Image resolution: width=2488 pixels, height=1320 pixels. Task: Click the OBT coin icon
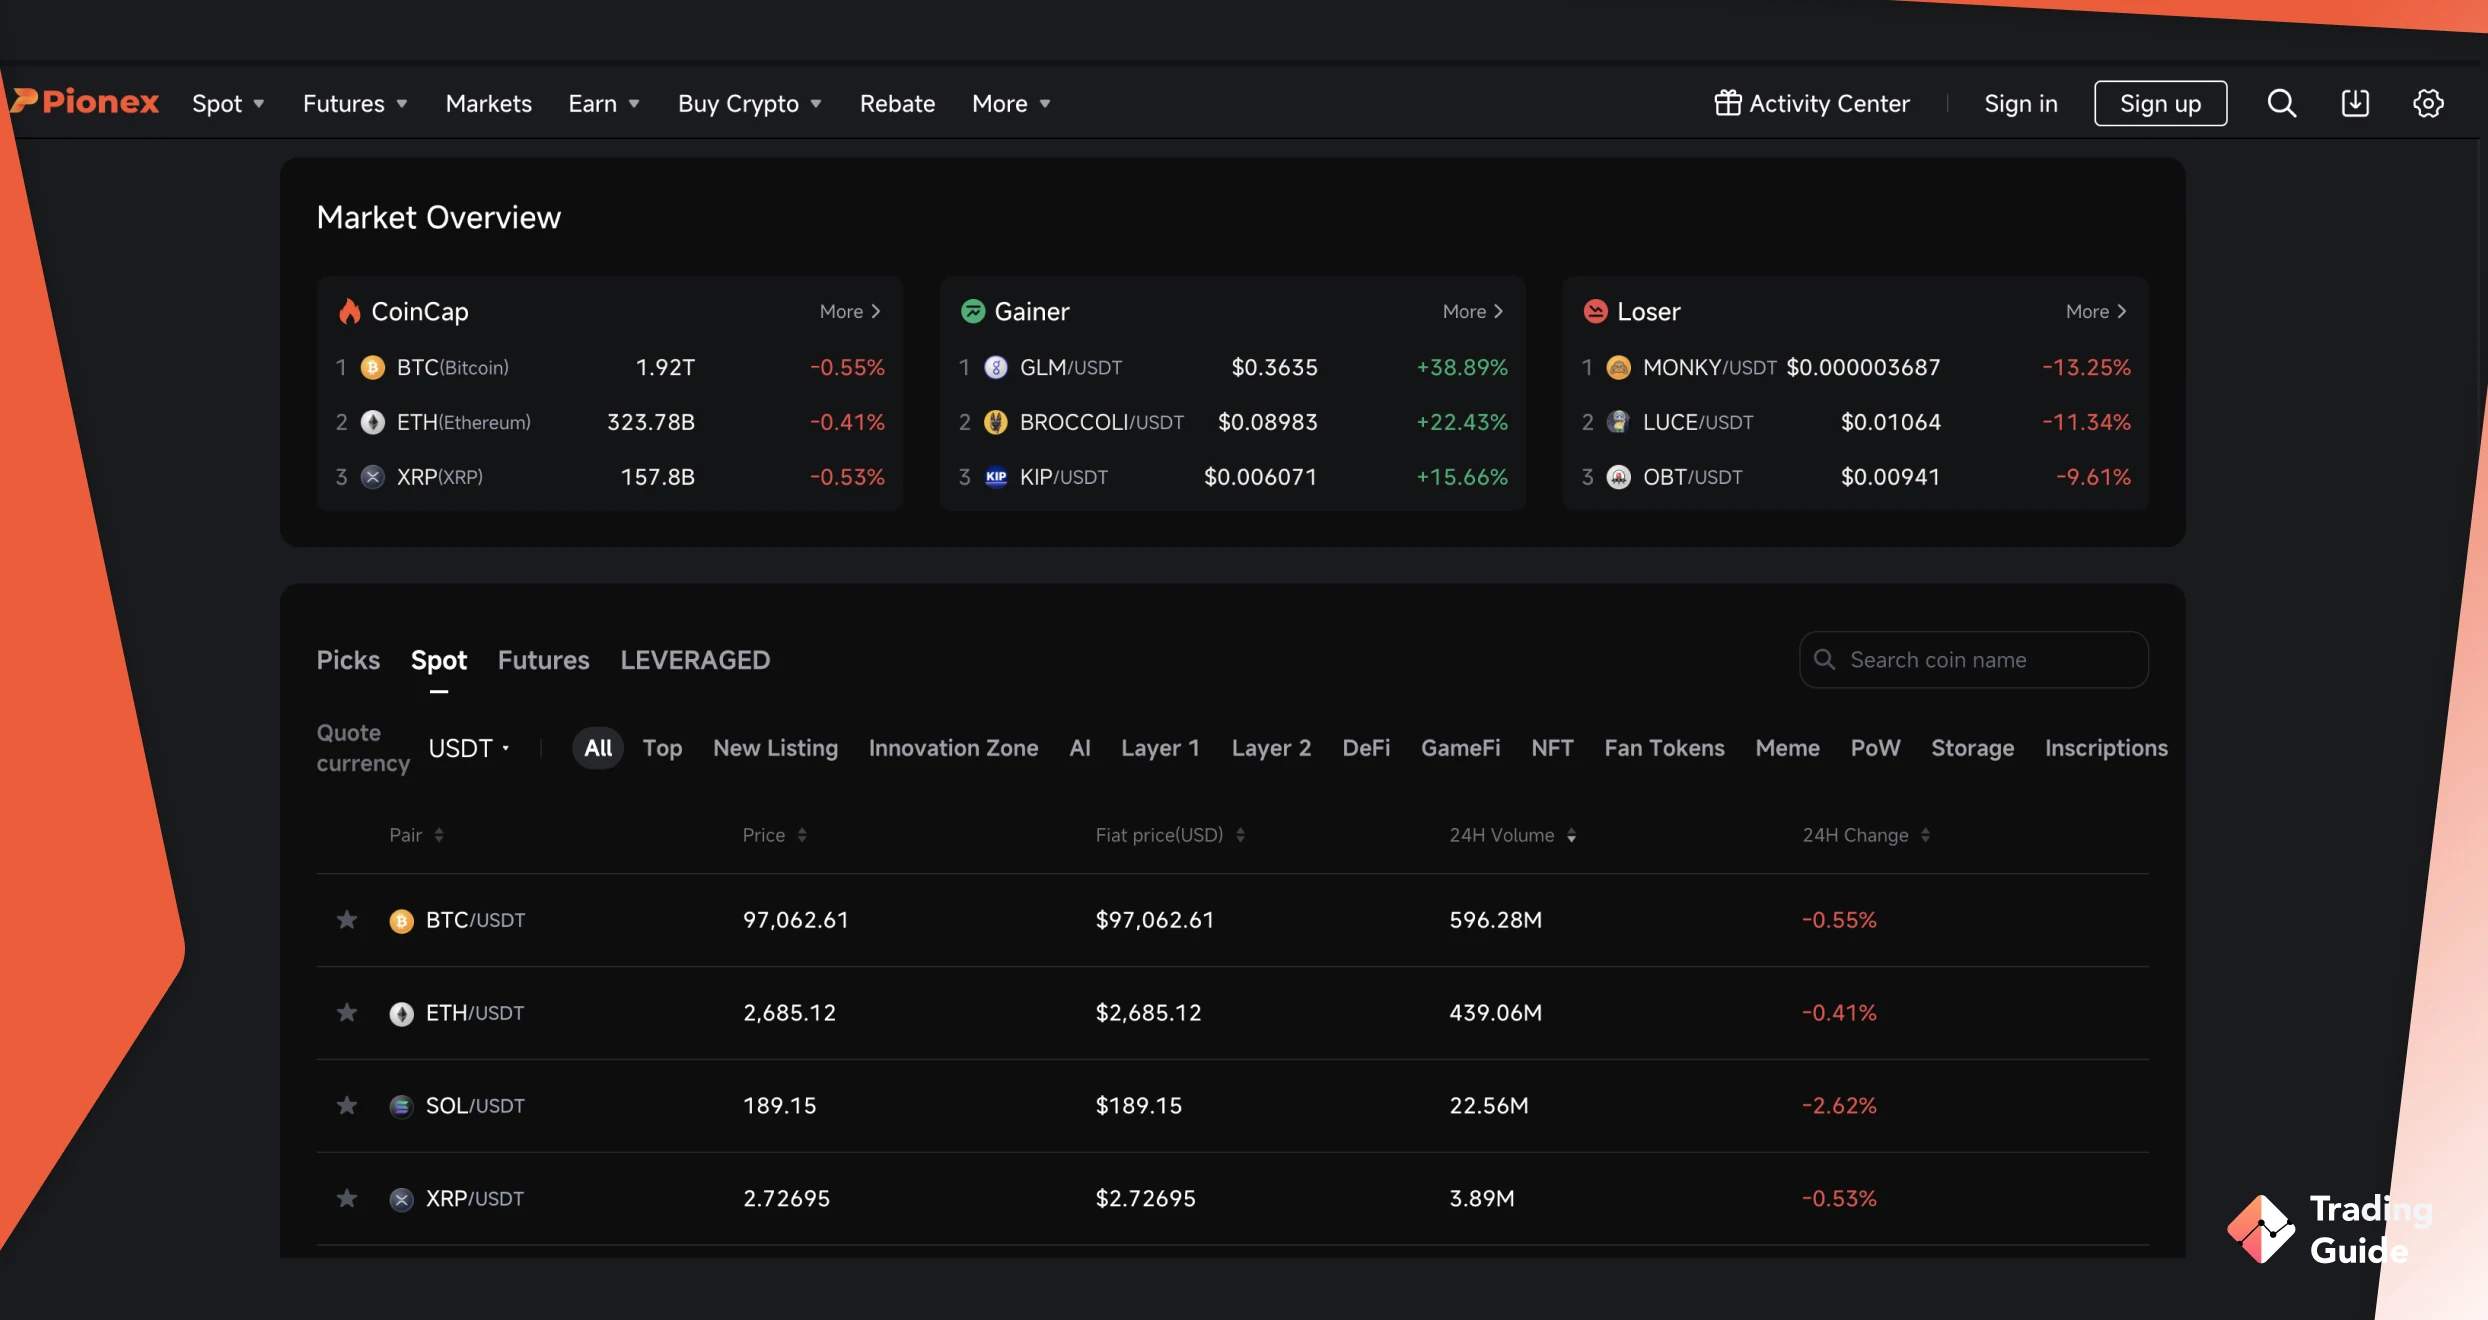pos(1618,477)
